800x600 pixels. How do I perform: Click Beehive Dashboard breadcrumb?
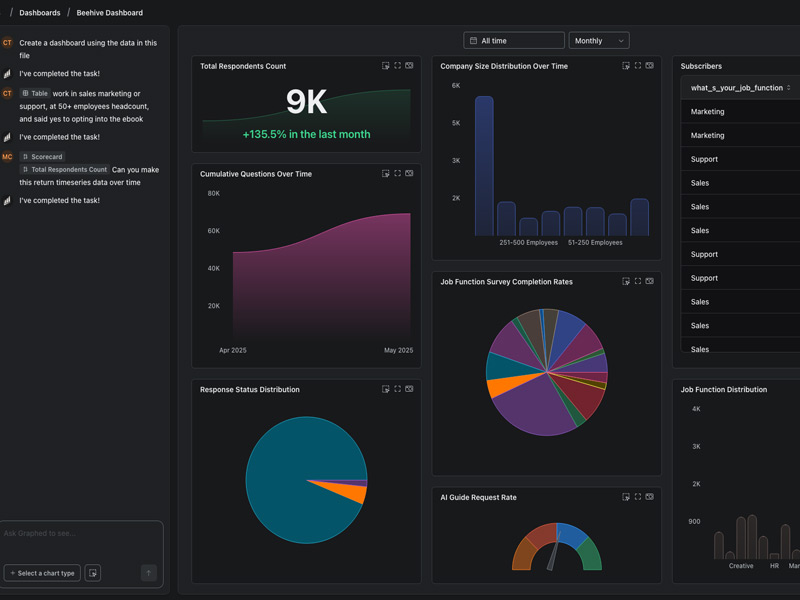110,13
